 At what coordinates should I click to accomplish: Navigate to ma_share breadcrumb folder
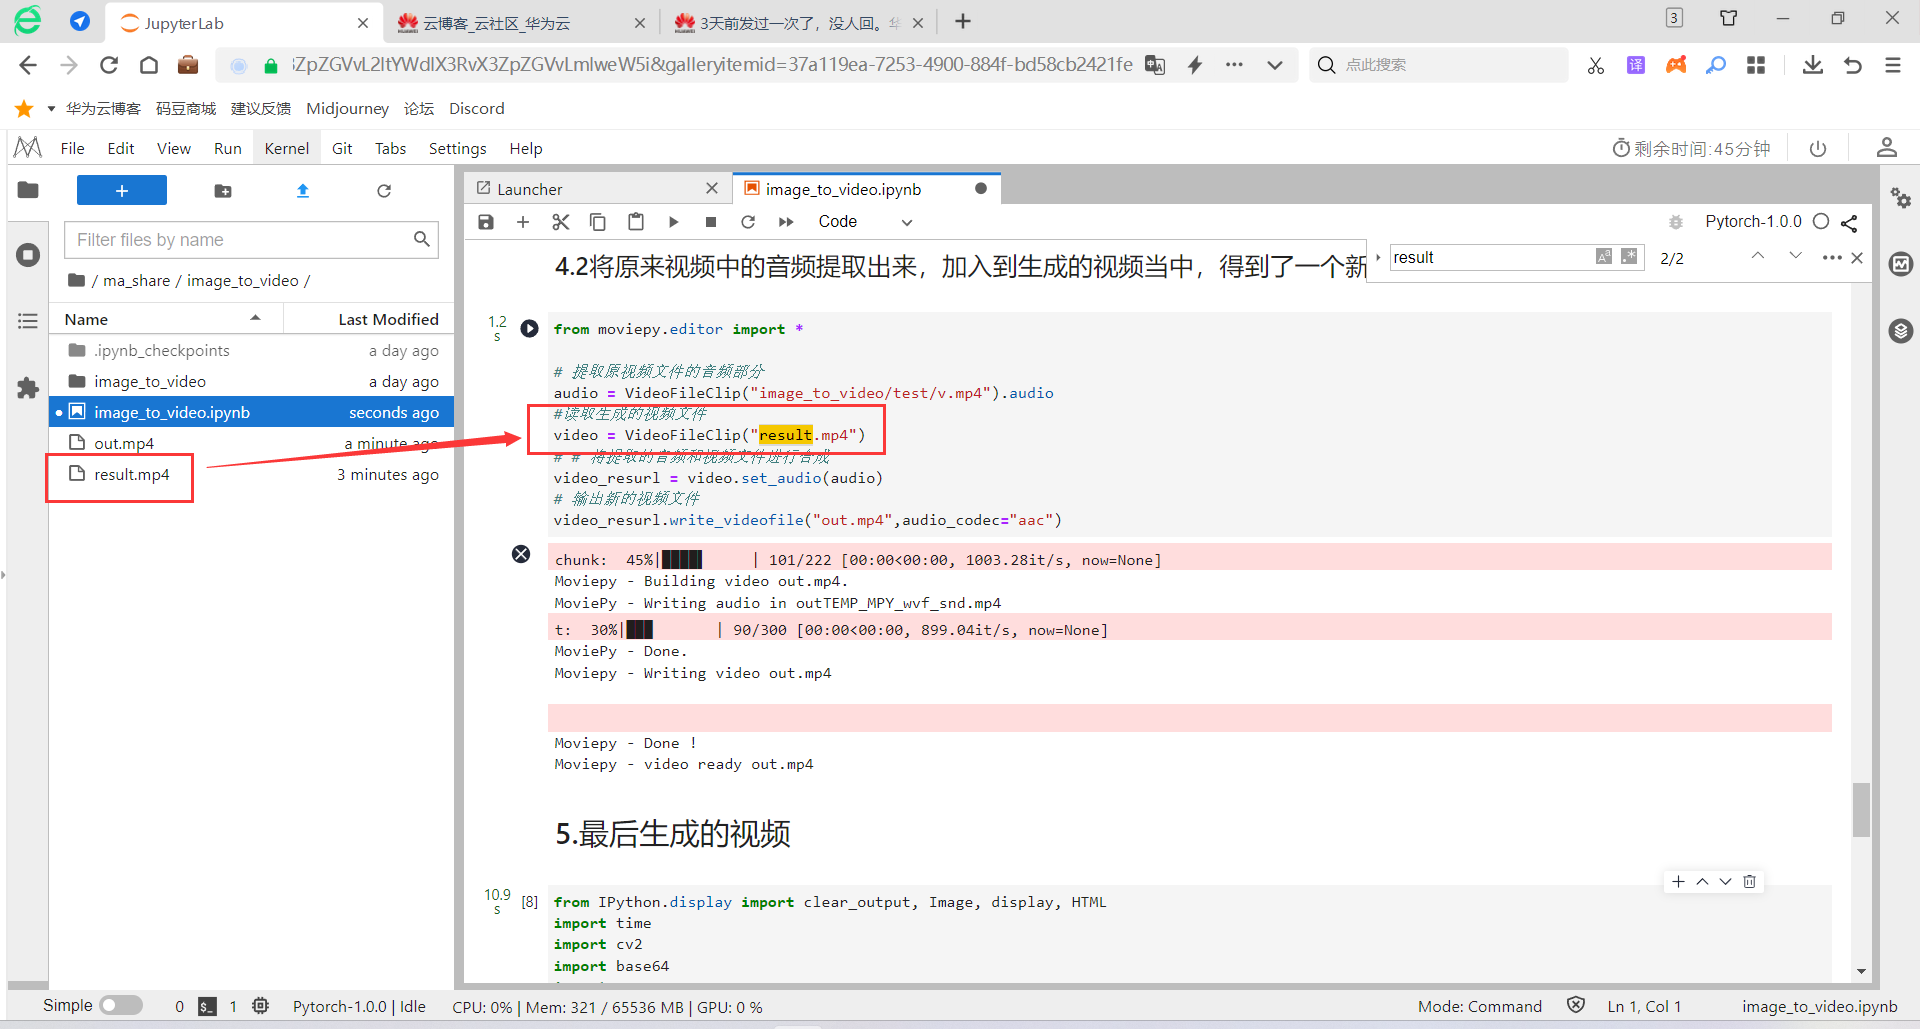tap(137, 281)
